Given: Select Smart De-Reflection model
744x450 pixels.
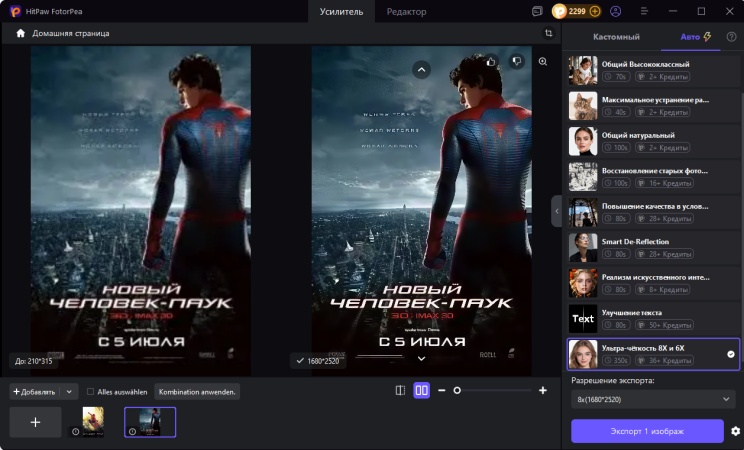Looking at the screenshot, I should pos(653,247).
